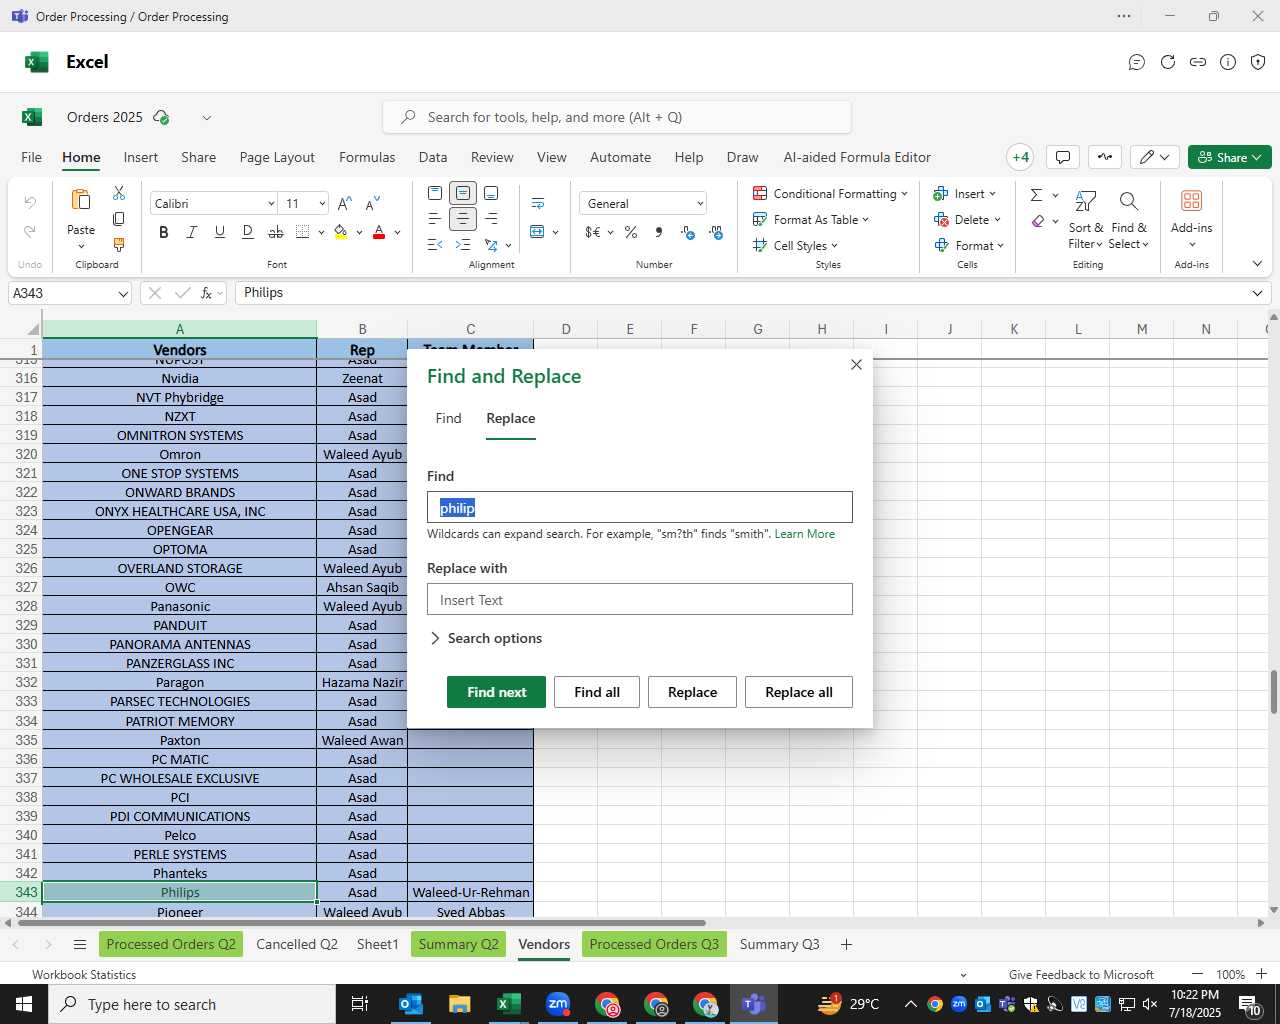Open the Comments icon near Share

[x=1063, y=157]
